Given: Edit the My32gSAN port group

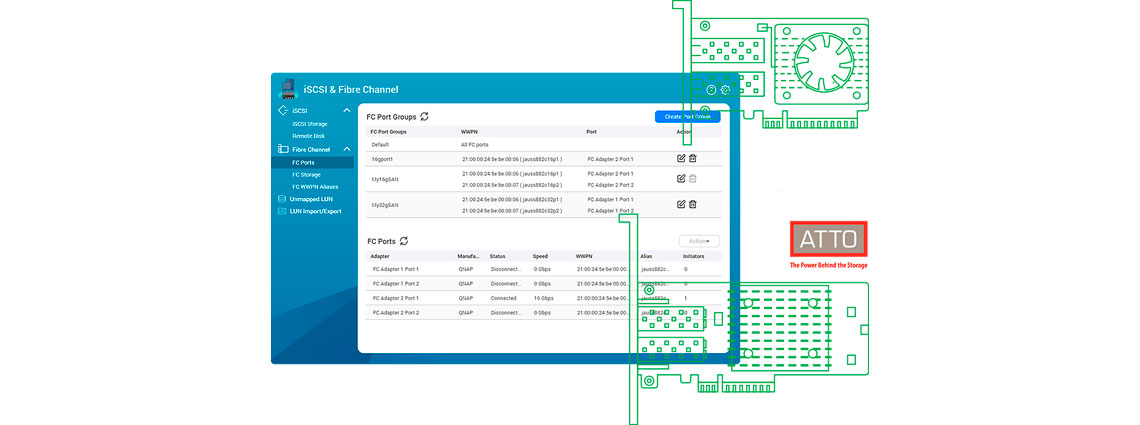Looking at the screenshot, I should pos(681,204).
